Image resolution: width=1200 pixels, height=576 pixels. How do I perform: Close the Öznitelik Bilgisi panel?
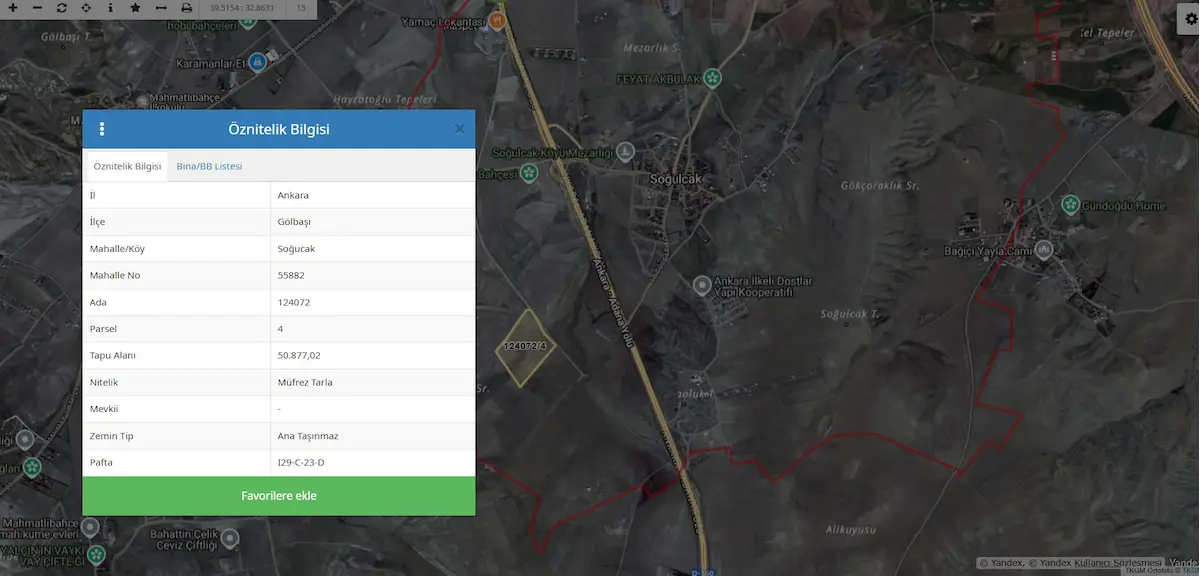(x=459, y=129)
